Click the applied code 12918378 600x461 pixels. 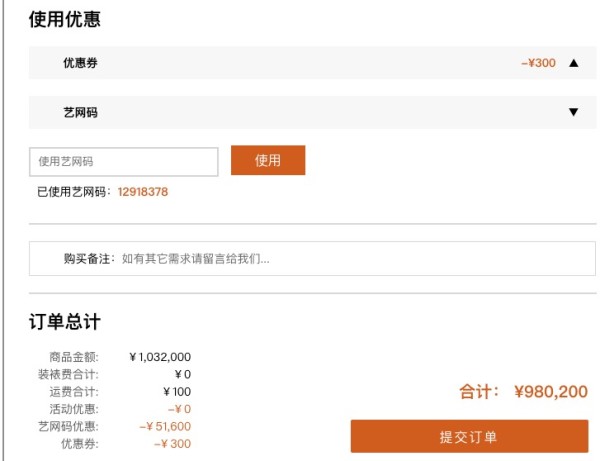[143, 192]
